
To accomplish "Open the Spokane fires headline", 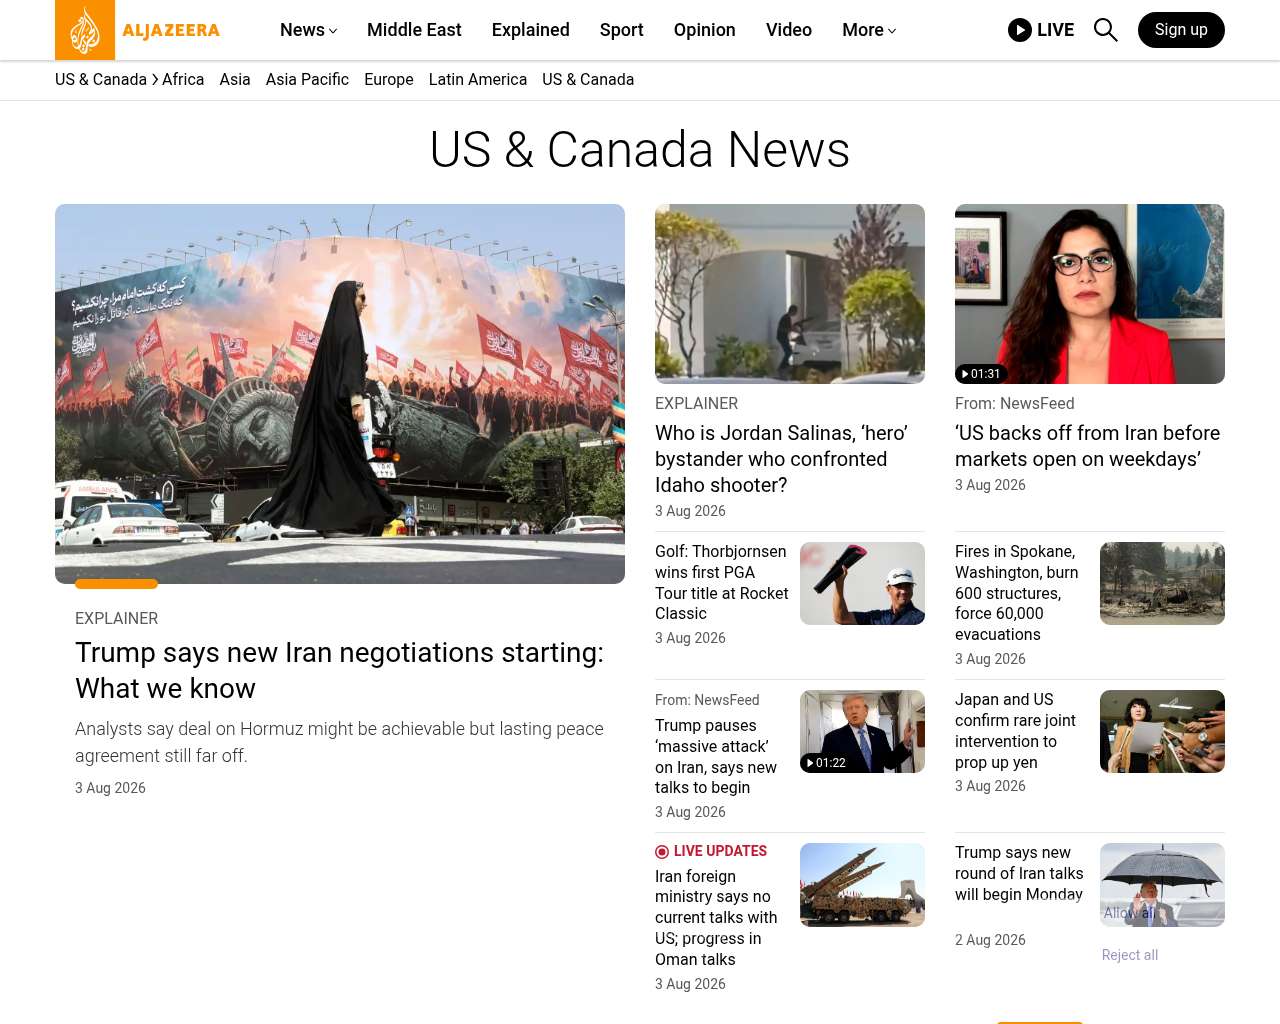I will (x=1017, y=593).
